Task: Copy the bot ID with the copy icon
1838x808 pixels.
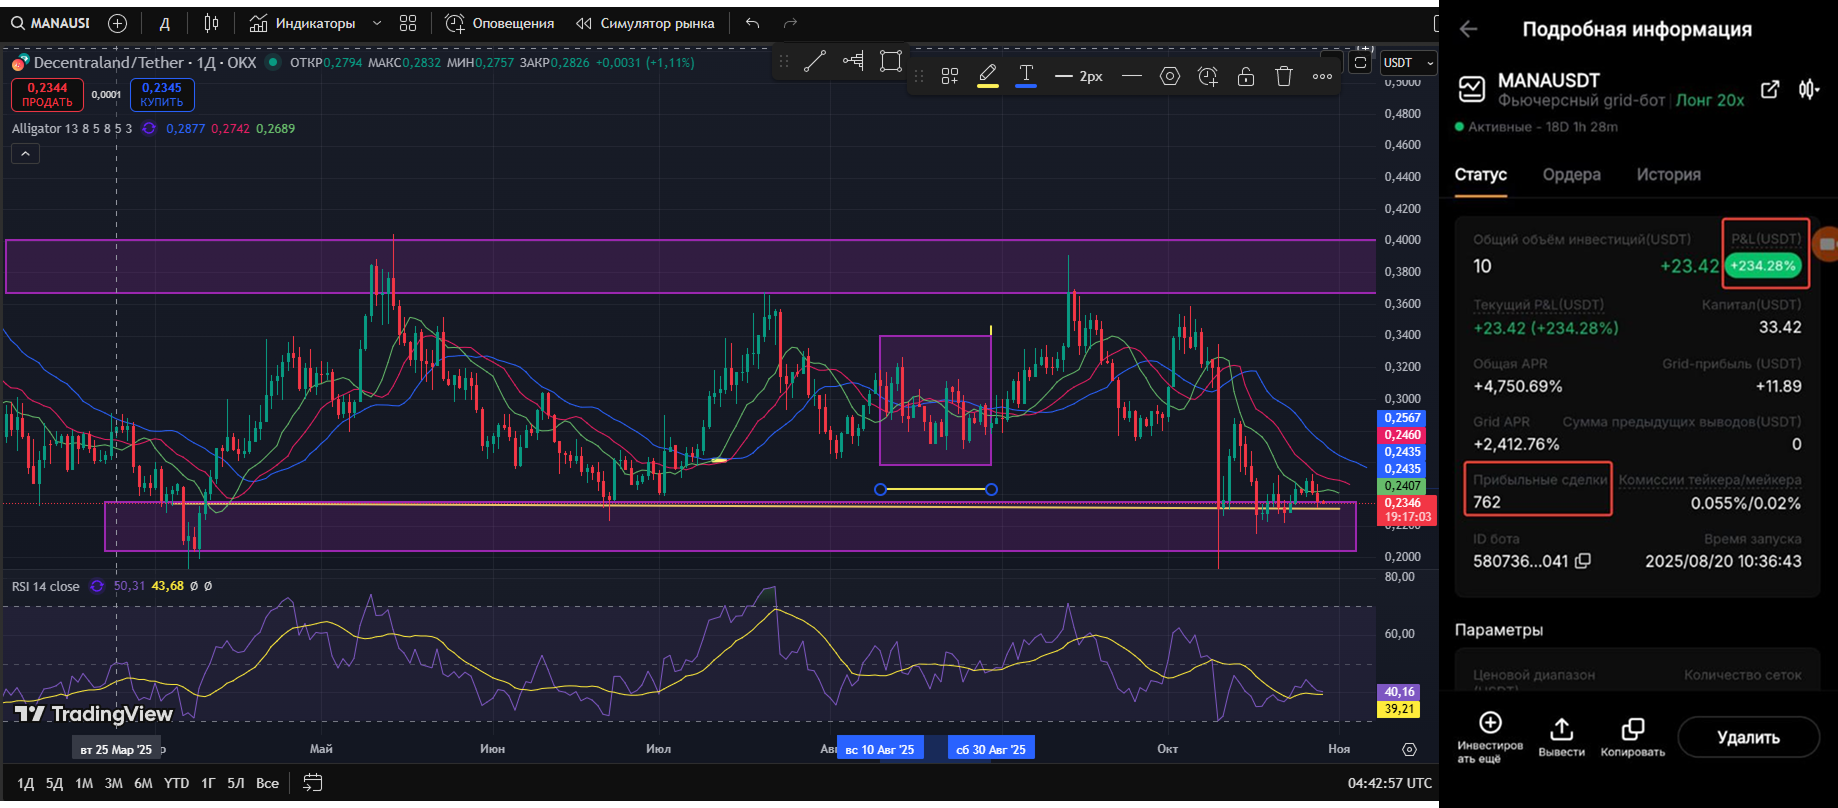Action: (1583, 561)
